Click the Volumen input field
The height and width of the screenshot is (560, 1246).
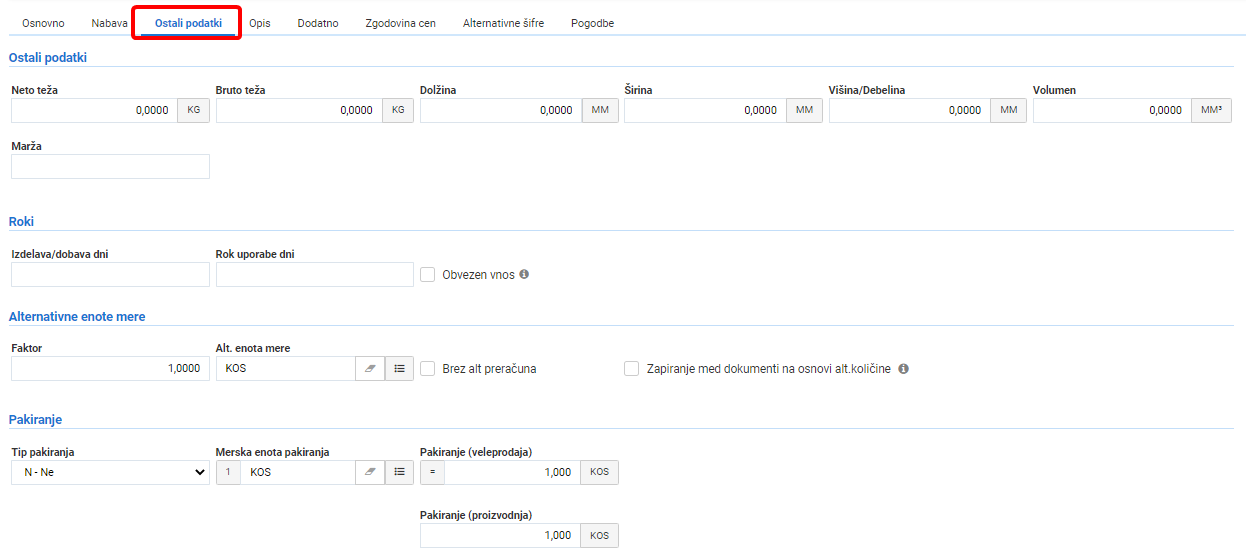(x=1112, y=110)
